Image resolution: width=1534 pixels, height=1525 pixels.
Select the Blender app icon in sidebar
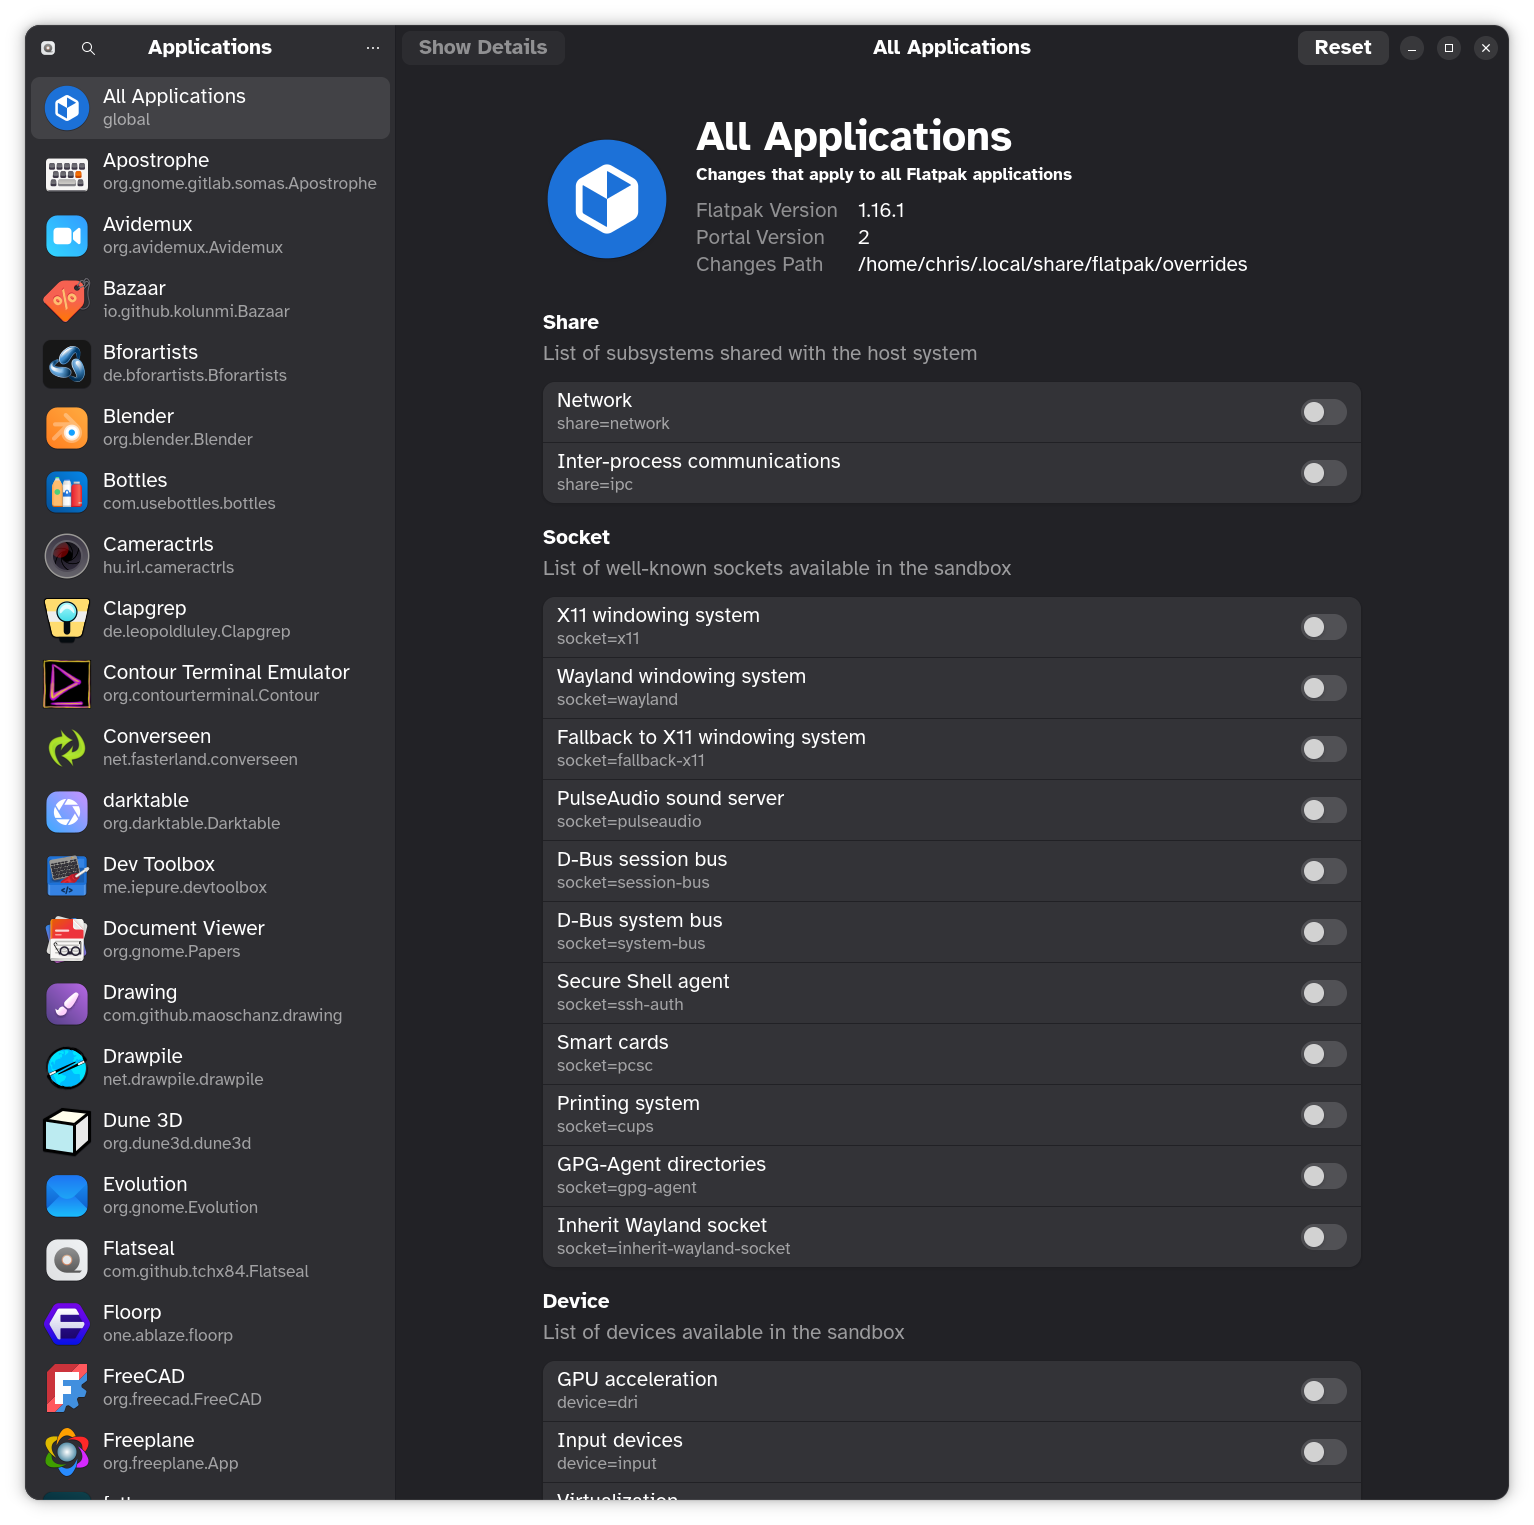pyautogui.click(x=66, y=428)
